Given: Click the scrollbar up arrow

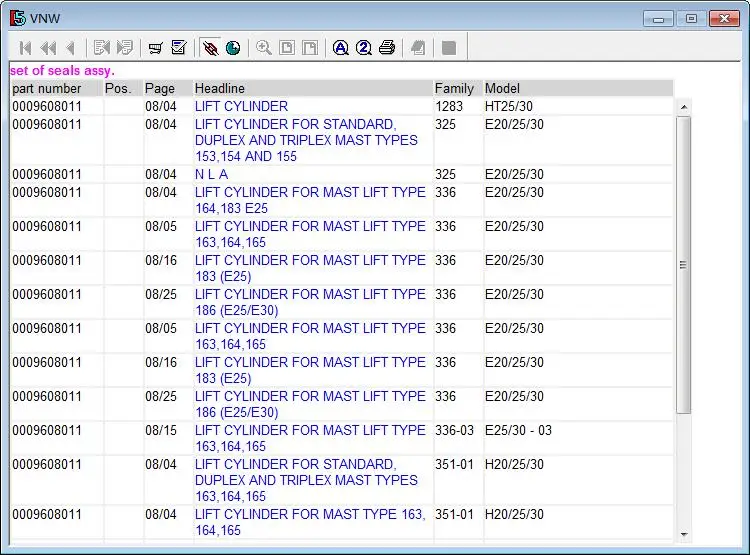Looking at the screenshot, I should [684, 107].
